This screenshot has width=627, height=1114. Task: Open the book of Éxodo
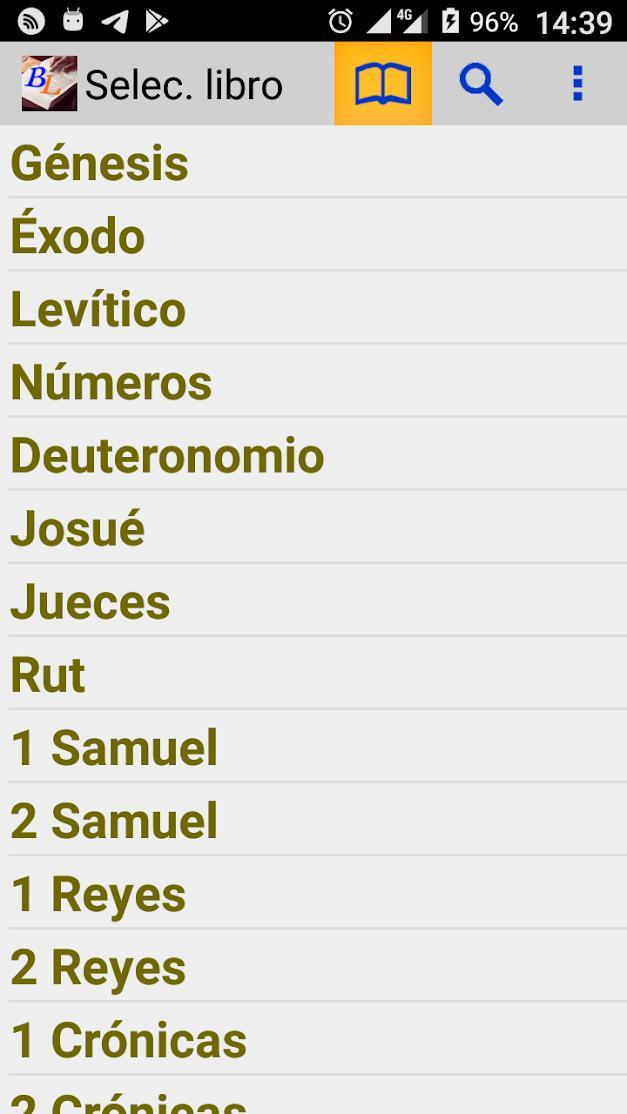coord(78,235)
